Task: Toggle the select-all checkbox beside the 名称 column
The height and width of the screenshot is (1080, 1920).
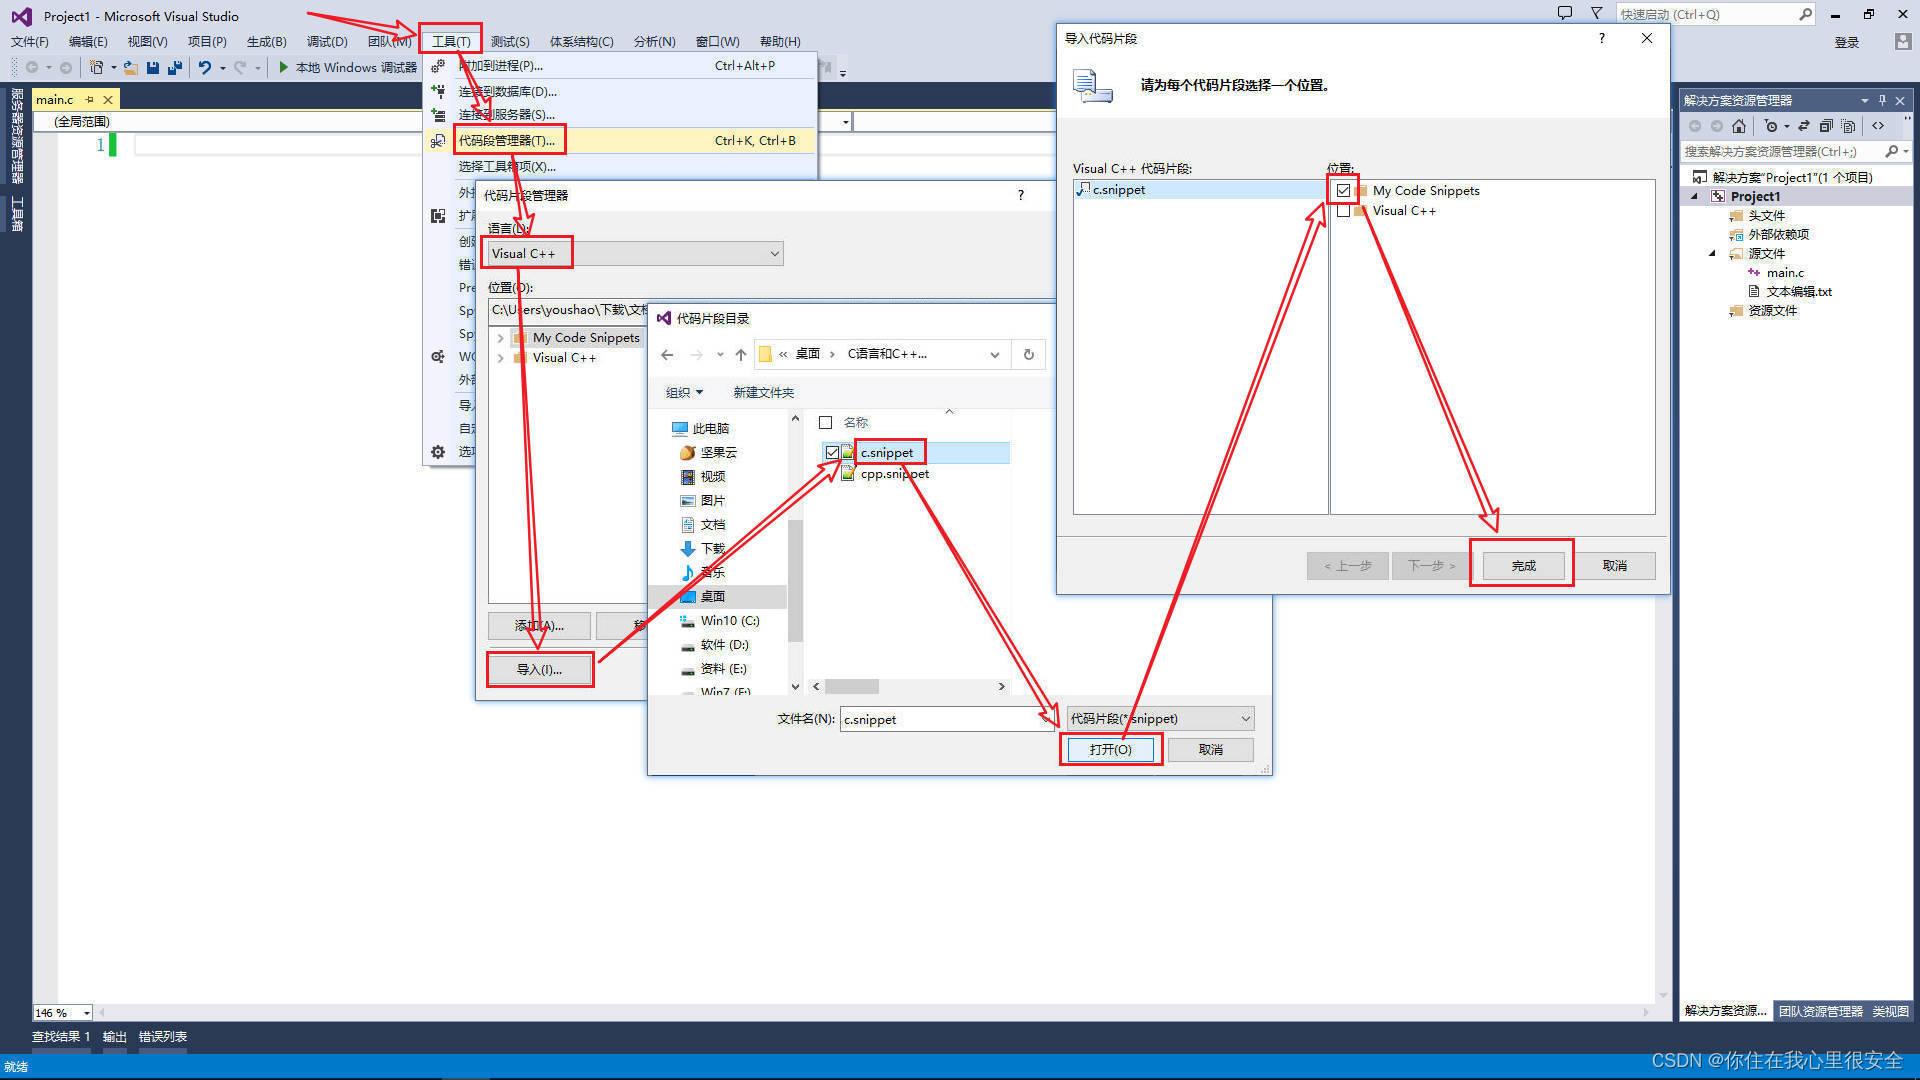Action: [x=825, y=422]
